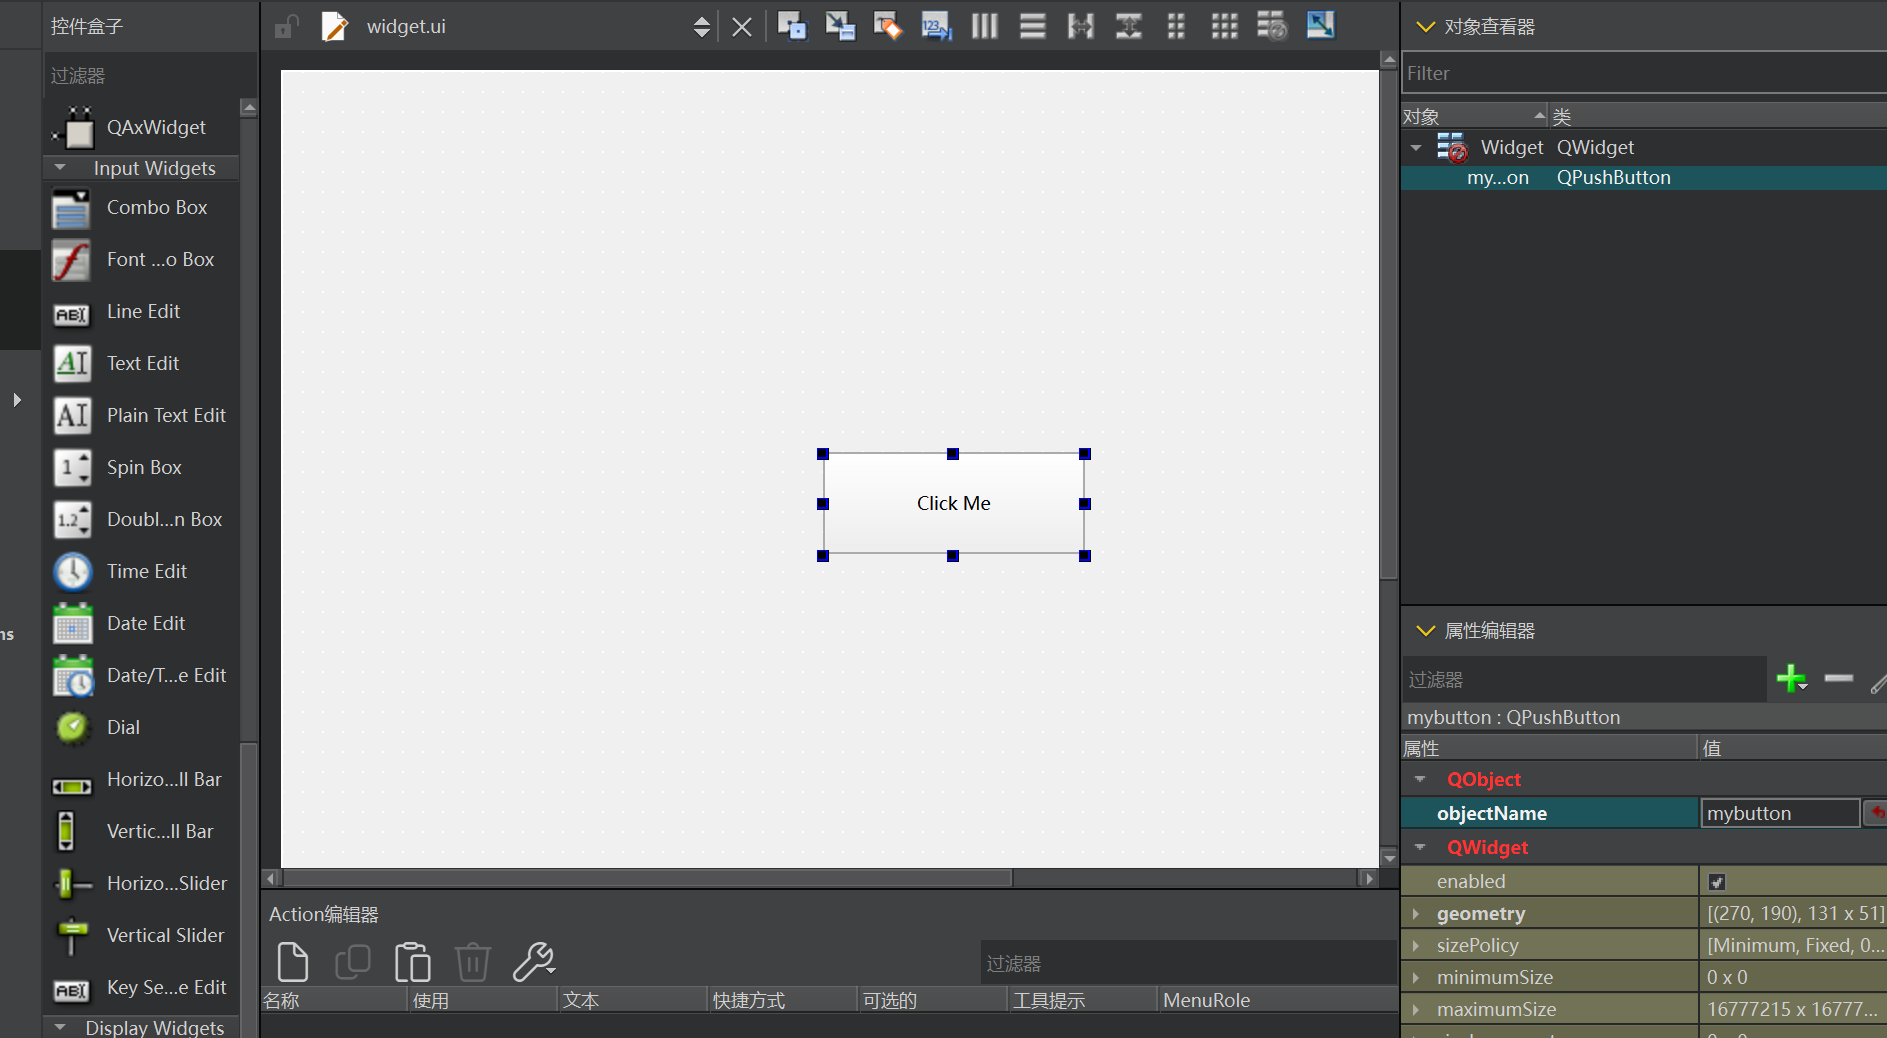Remove dynamic property with minus
Screen dimensions: 1887x1038
[x=1838, y=678]
